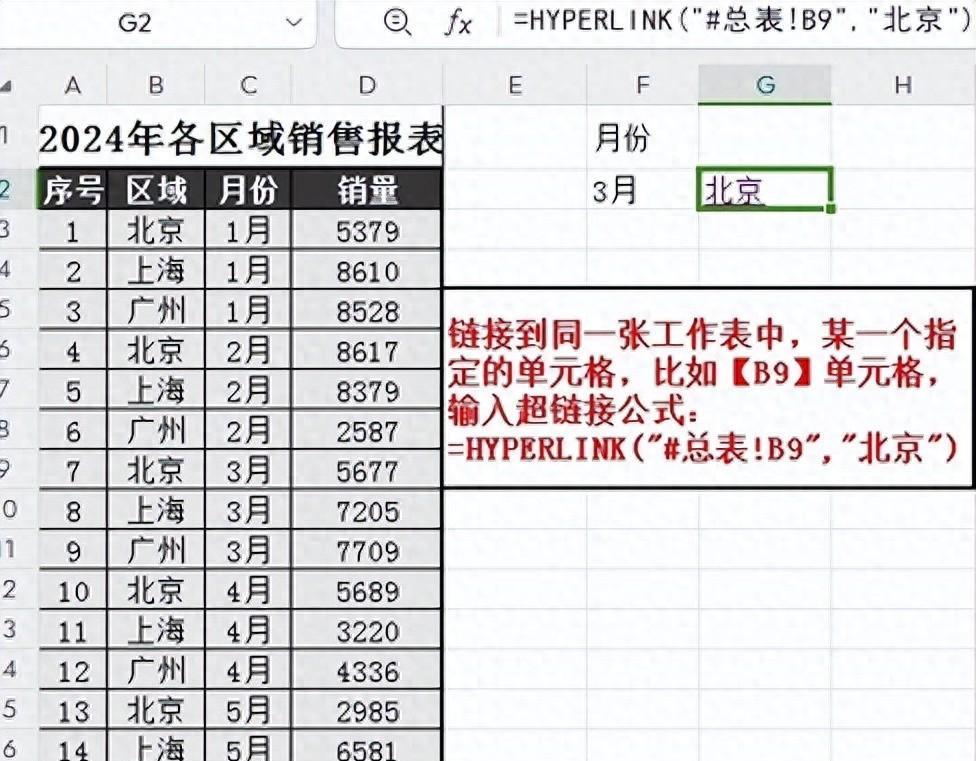Click the formula bar HYPERLINK formula text
The width and height of the screenshot is (976, 761).
pyautogui.click(x=741, y=21)
